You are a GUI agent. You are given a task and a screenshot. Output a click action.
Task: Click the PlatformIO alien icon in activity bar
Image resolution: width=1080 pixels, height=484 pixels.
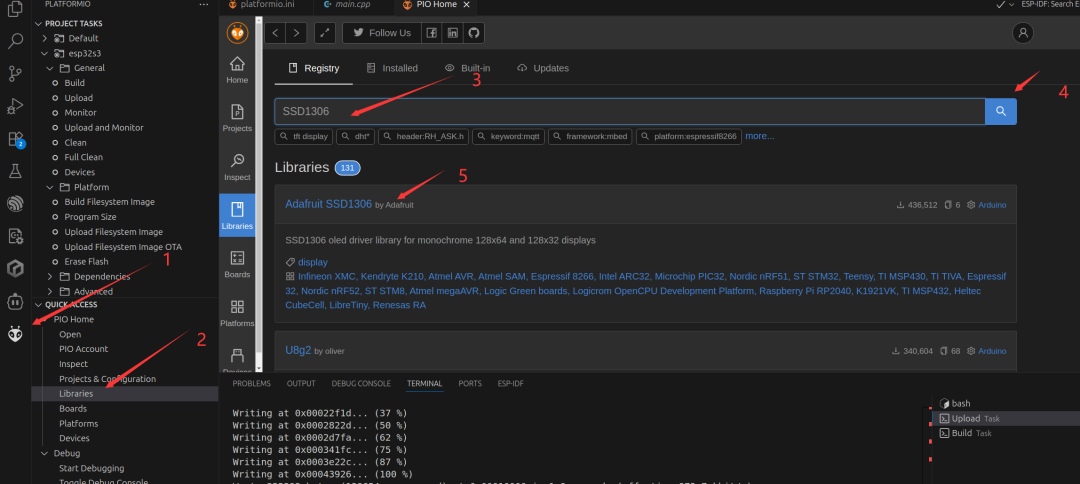point(15,335)
